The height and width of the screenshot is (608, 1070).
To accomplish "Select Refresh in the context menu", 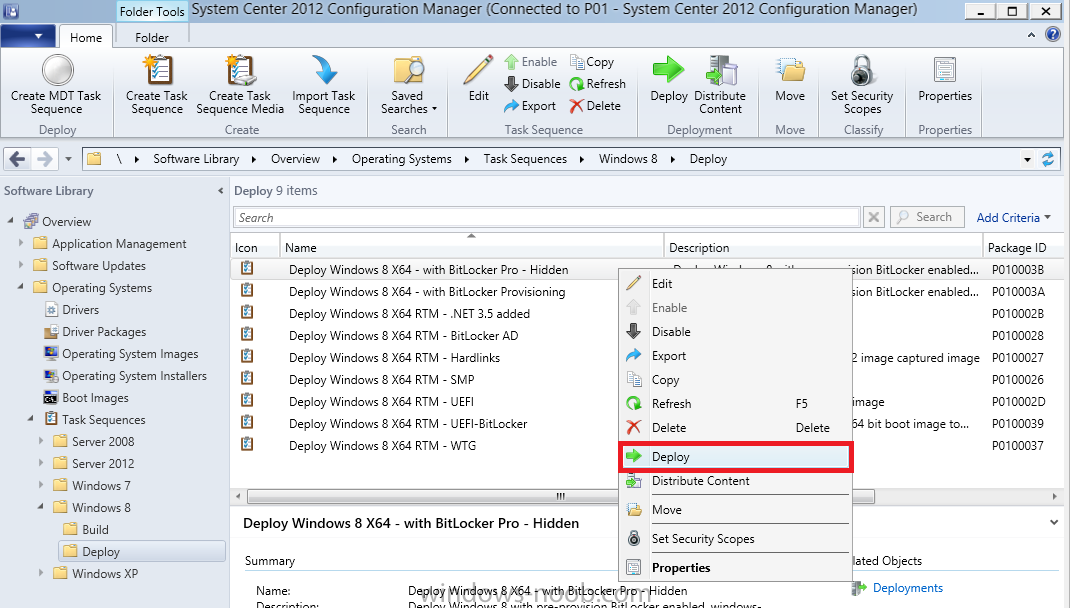I will 736,404.
